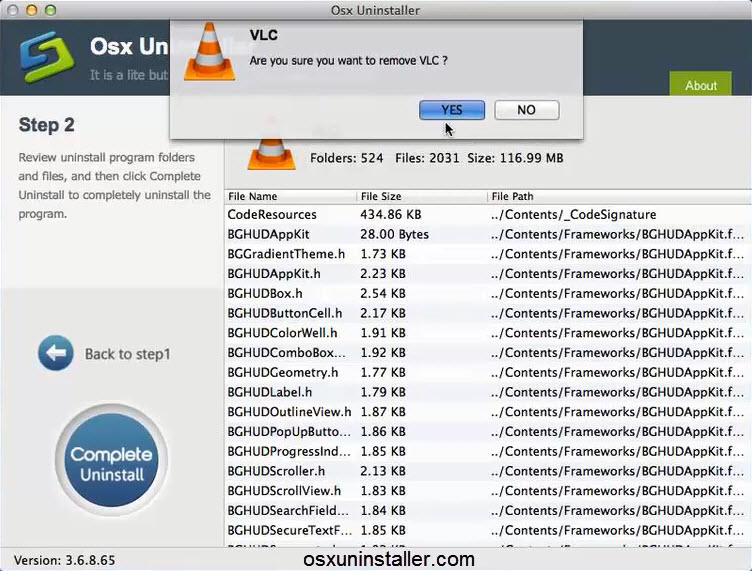Select the BGHUDLabel.h file row
The width and height of the screenshot is (752, 571).
488,392
